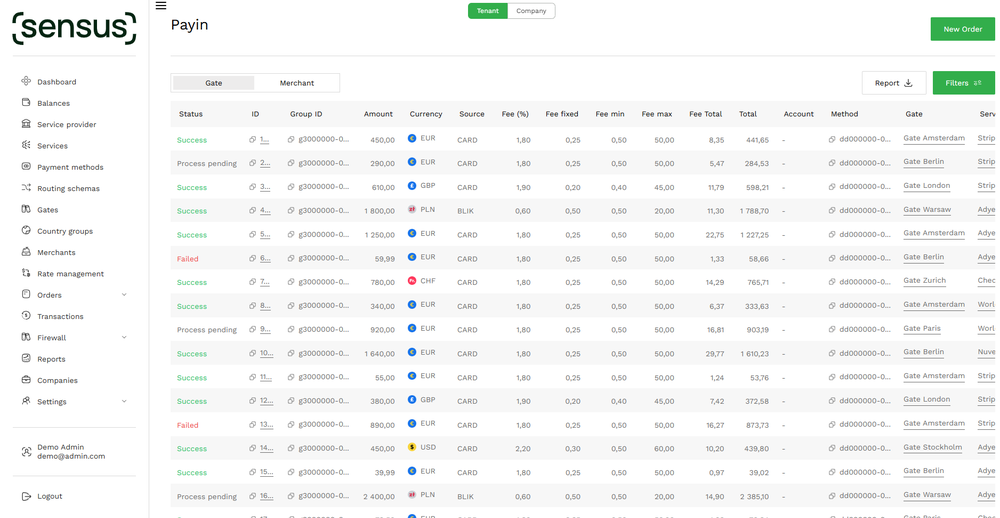
Task: Click the Reports sidebar icon
Action: [26, 358]
